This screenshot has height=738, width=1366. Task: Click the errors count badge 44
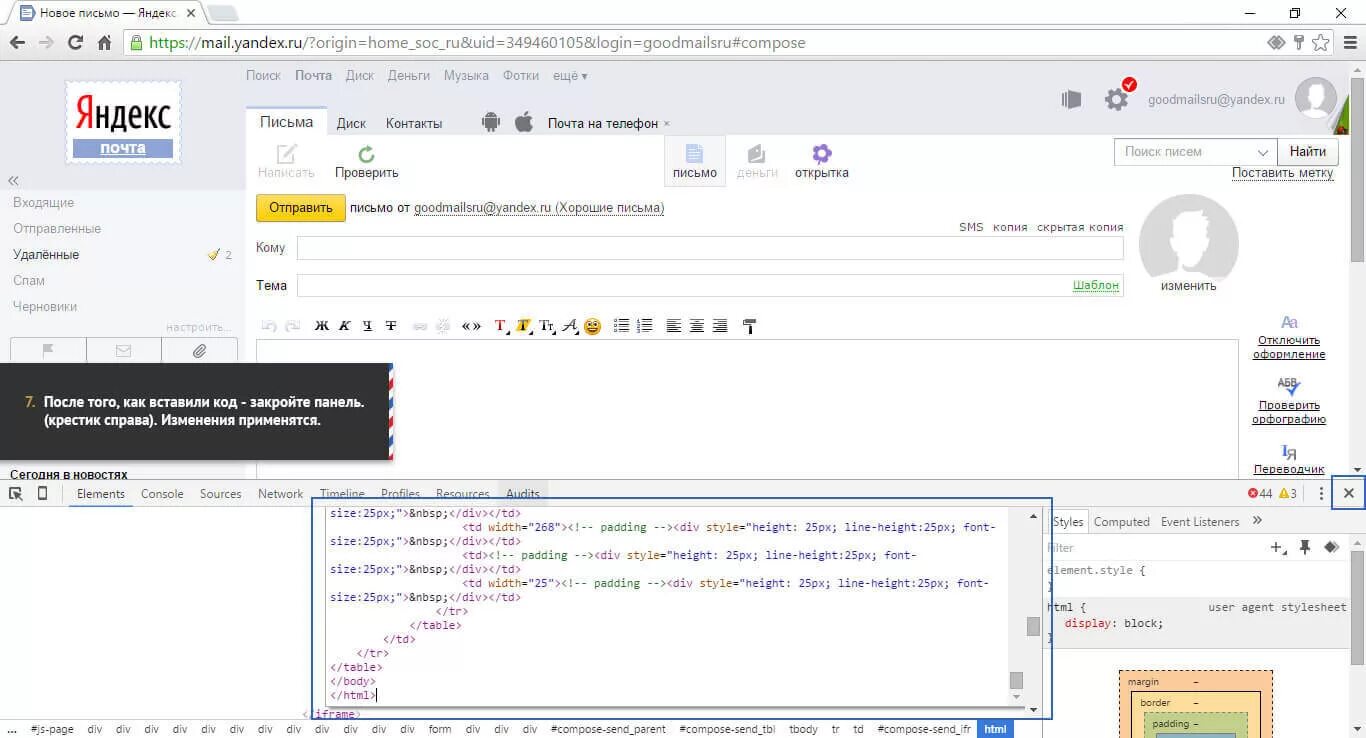point(1259,494)
